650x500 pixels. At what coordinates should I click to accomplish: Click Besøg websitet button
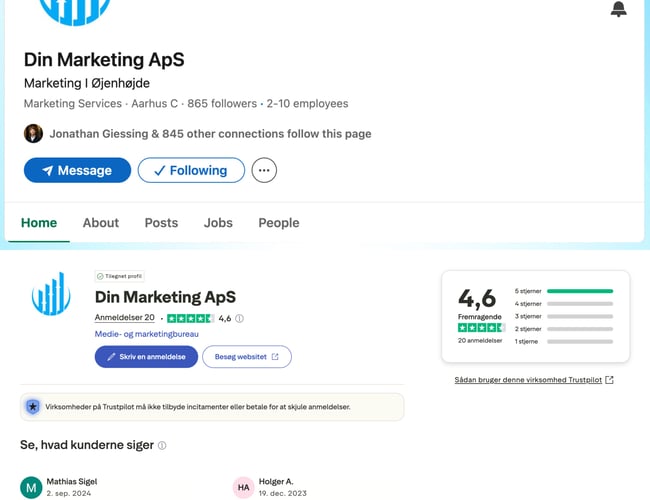point(247,357)
